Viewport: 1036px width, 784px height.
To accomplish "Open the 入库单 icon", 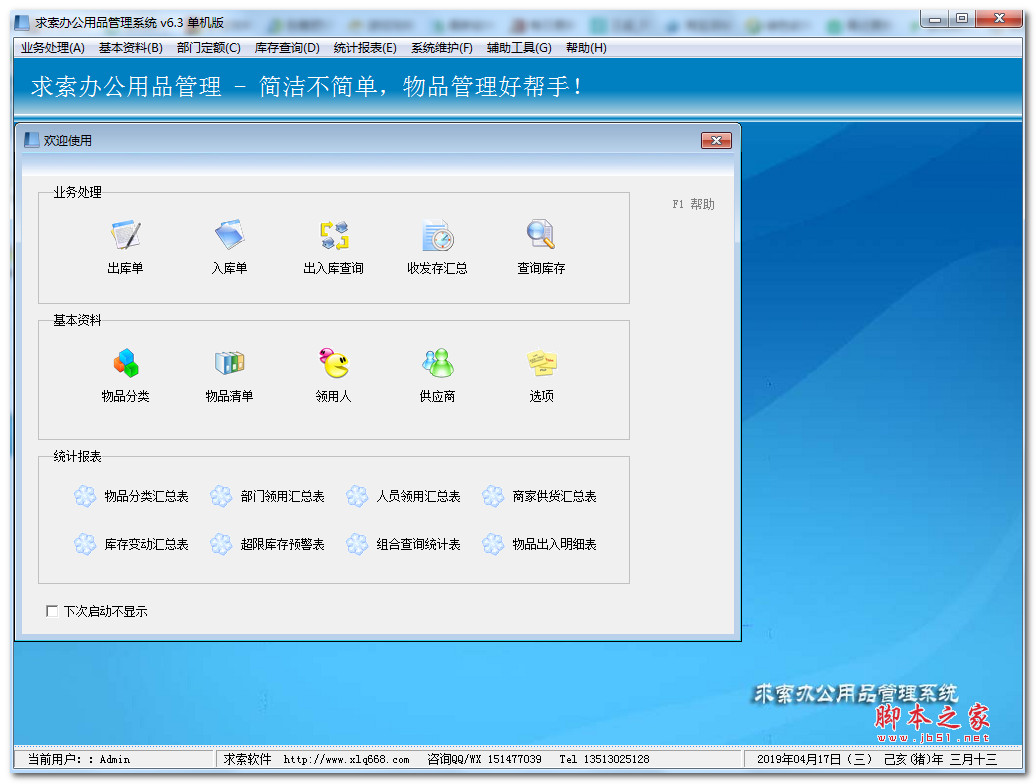I will (x=229, y=234).
